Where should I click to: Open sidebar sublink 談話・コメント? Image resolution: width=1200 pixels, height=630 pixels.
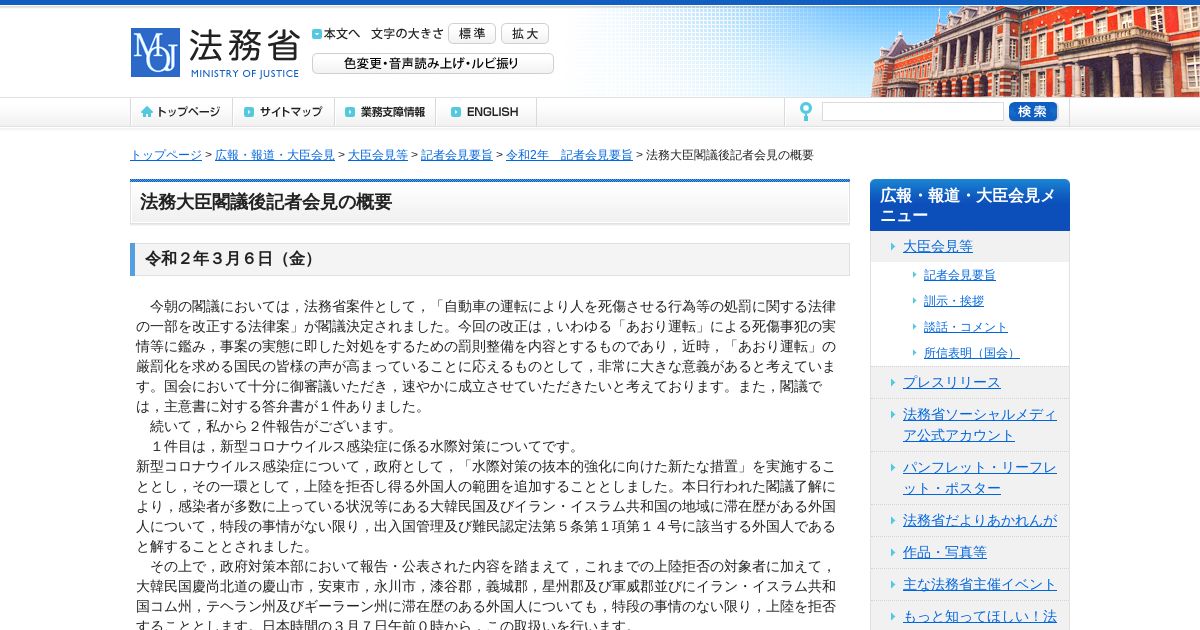(965, 327)
